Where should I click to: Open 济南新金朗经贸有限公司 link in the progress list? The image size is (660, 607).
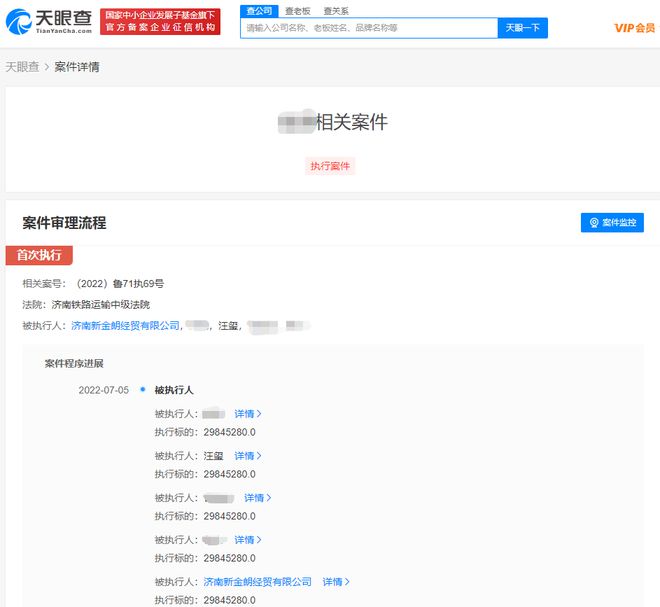[x=257, y=582]
